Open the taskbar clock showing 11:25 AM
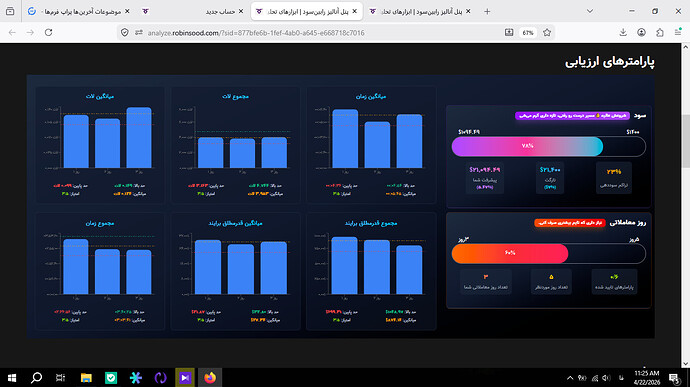 tap(647, 378)
